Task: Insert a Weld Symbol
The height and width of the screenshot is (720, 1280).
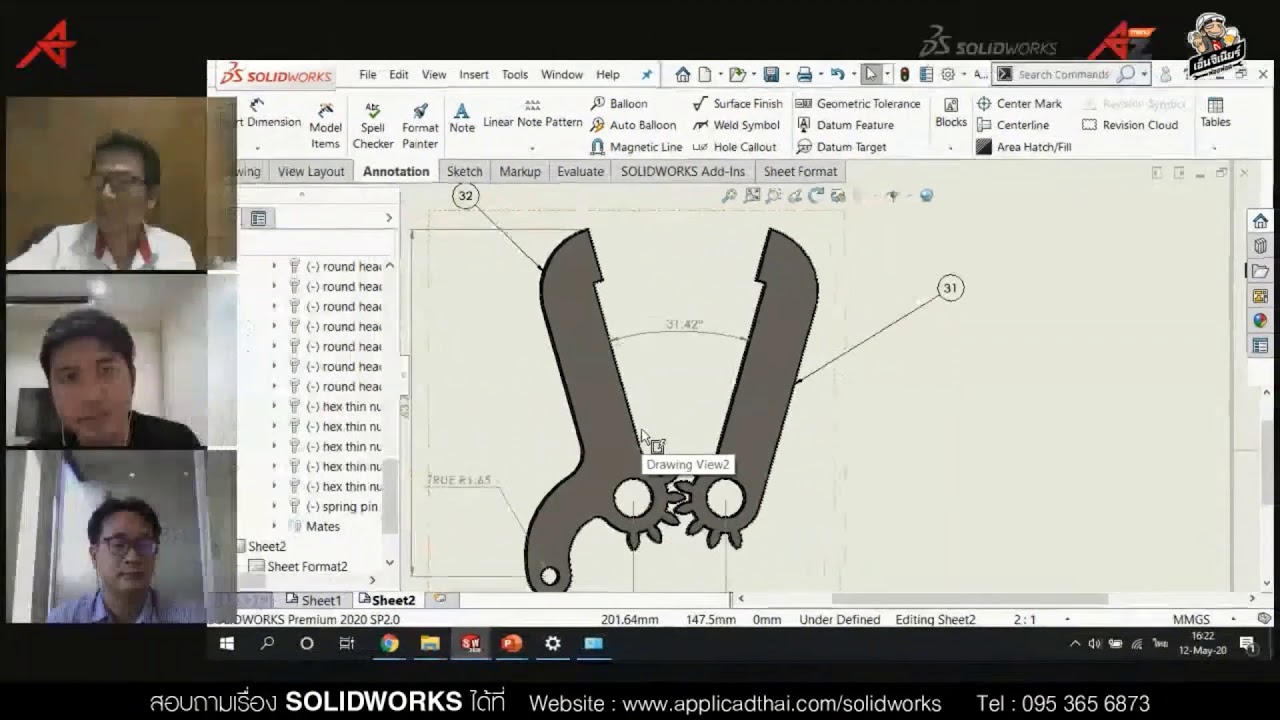Action: coord(736,125)
